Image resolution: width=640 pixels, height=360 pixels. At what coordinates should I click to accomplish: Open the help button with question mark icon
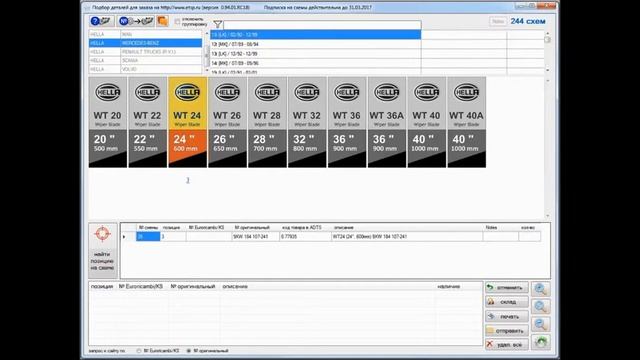click(x=101, y=21)
